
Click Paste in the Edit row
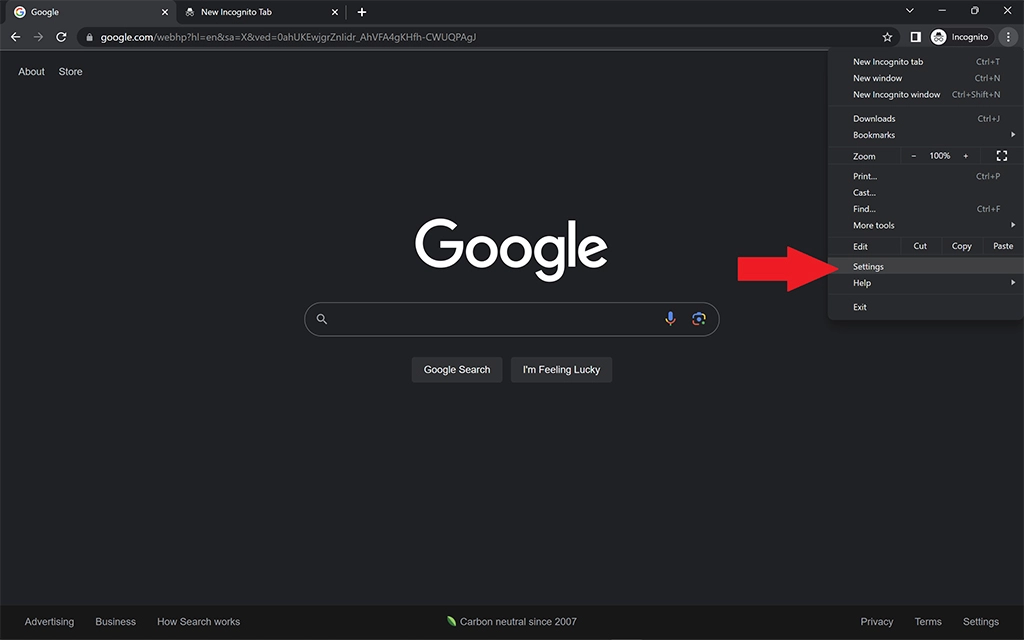(1003, 246)
